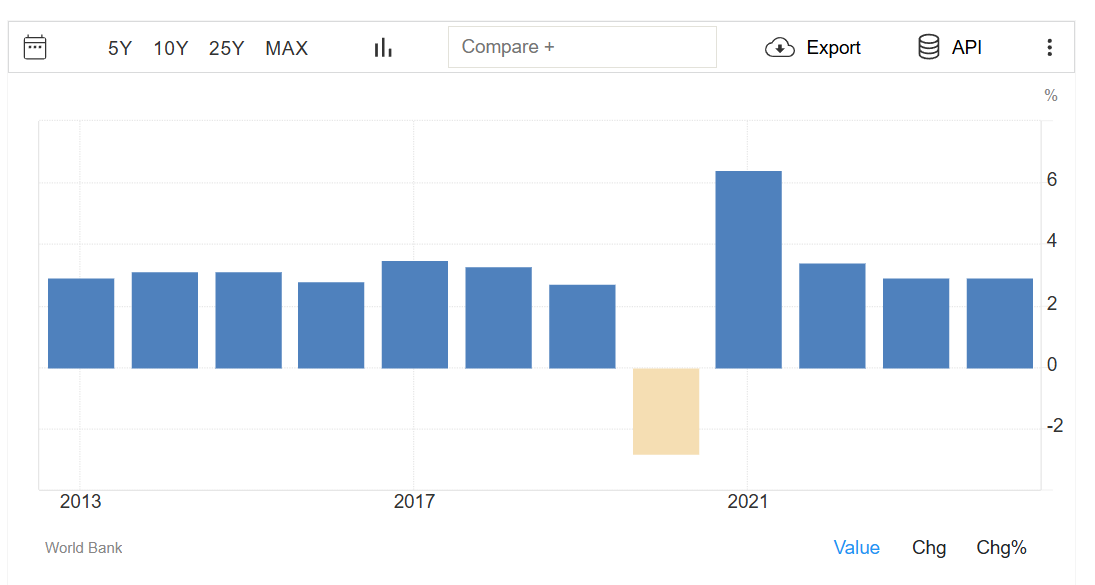Select the 5Y time range

[x=120, y=48]
